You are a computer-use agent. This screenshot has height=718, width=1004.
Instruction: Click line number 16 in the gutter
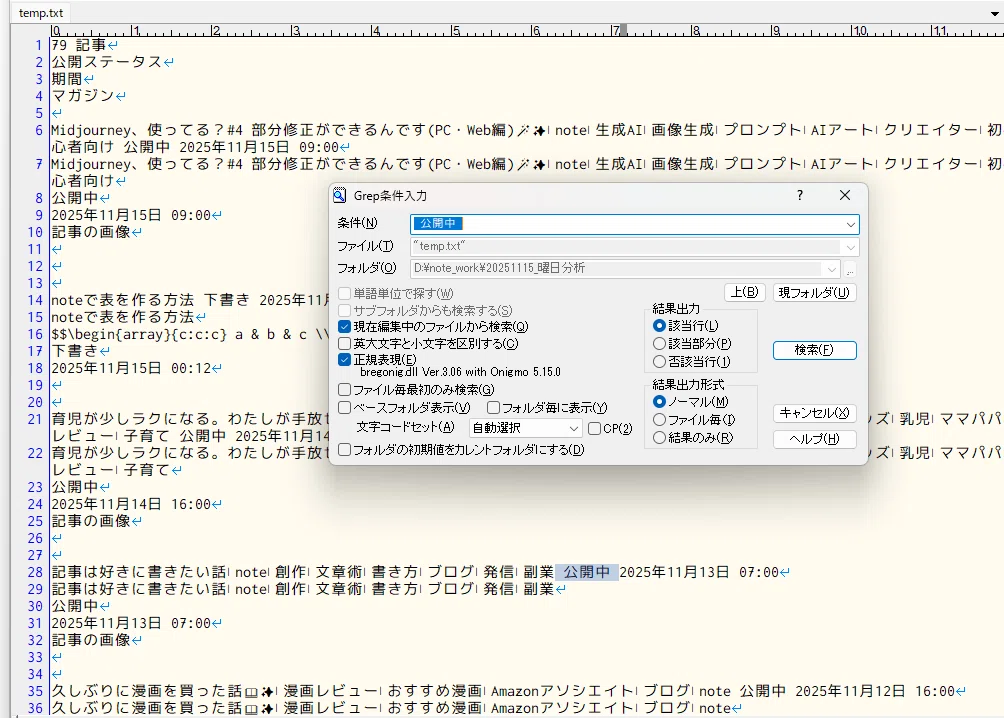point(35,334)
